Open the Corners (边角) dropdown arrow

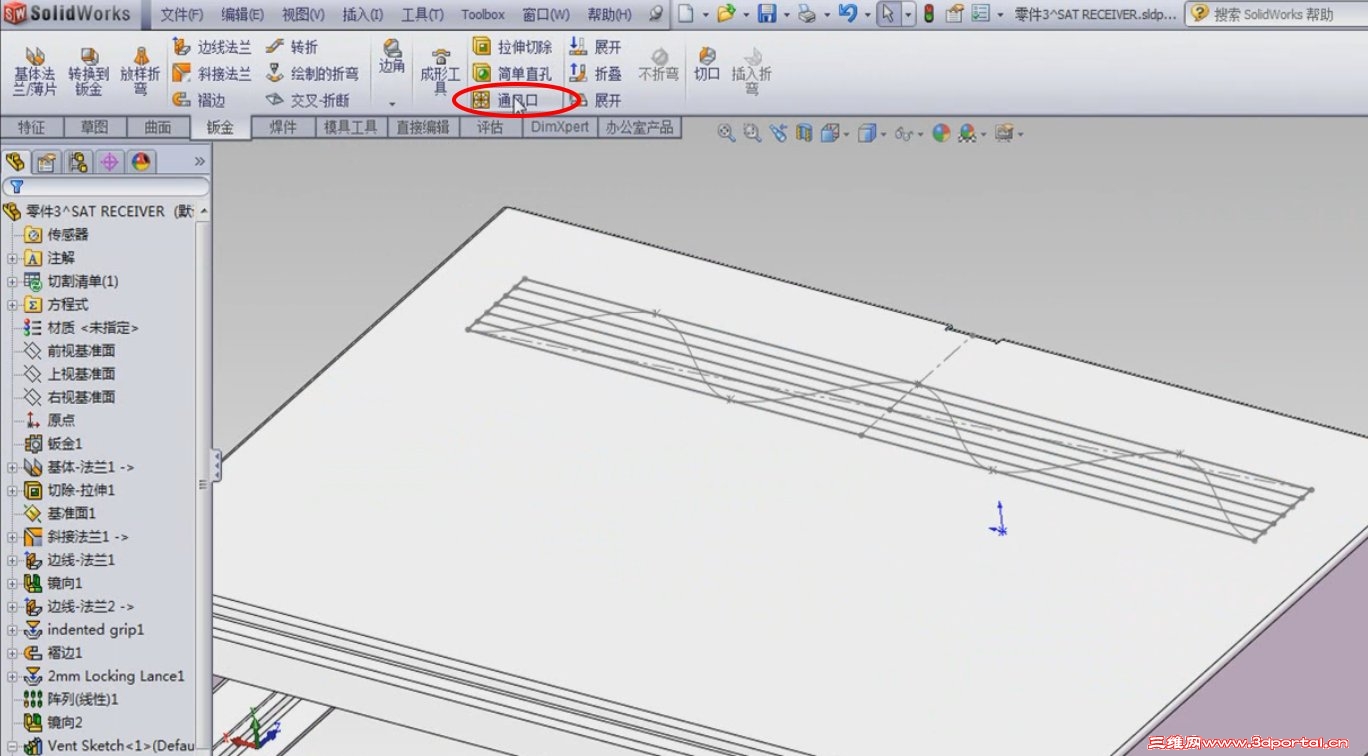(x=392, y=103)
